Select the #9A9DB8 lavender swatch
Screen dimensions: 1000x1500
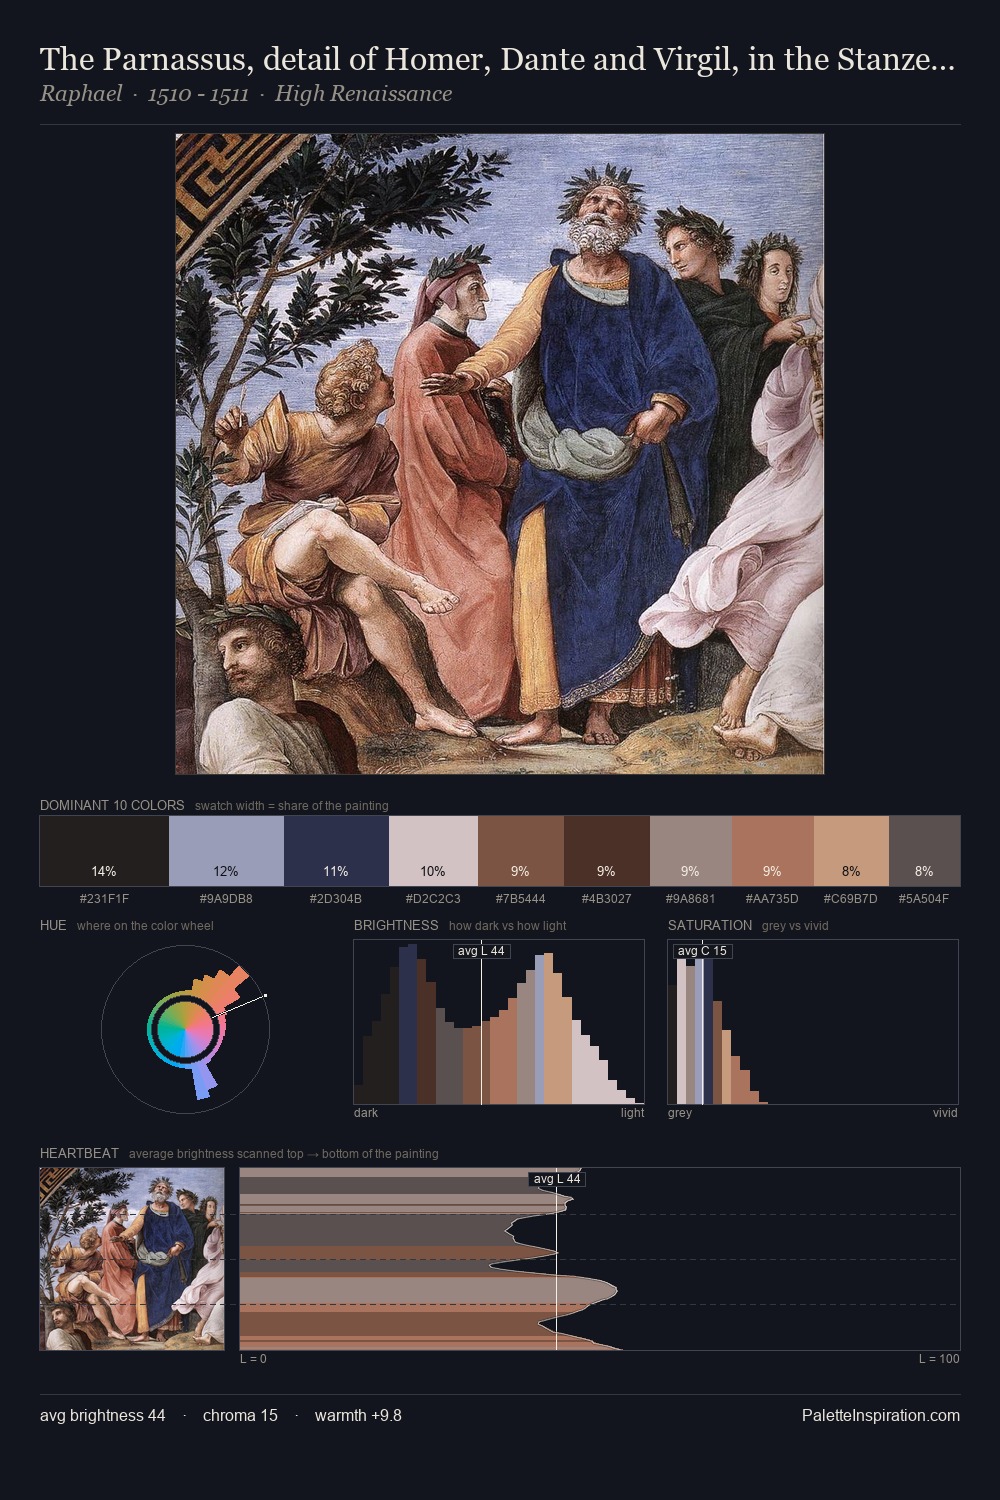point(226,851)
